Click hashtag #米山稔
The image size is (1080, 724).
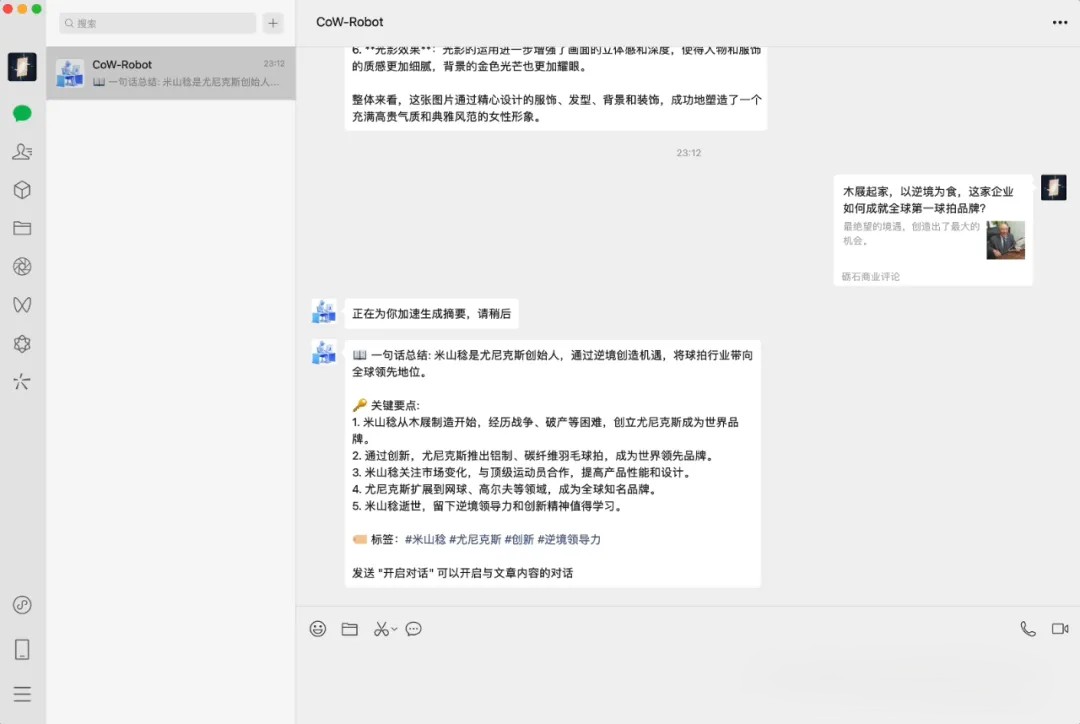[x=426, y=539]
